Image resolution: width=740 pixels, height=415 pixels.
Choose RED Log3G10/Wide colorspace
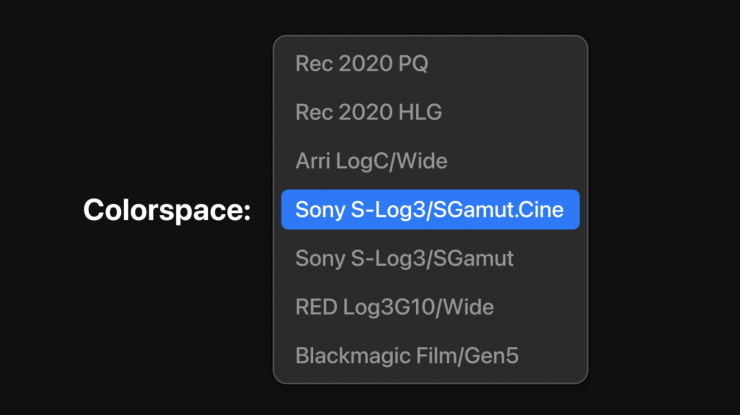pyautogui.click(x=394, y=306)
